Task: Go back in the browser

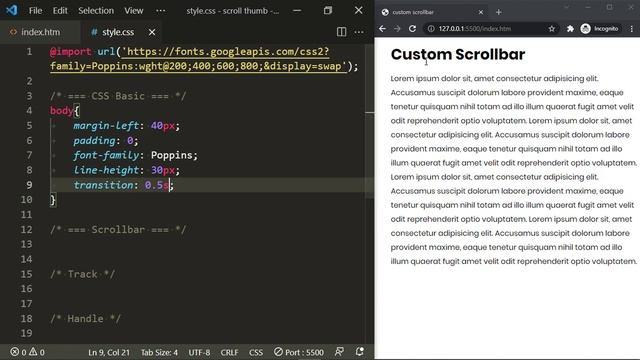Action: tap(382, 29)
